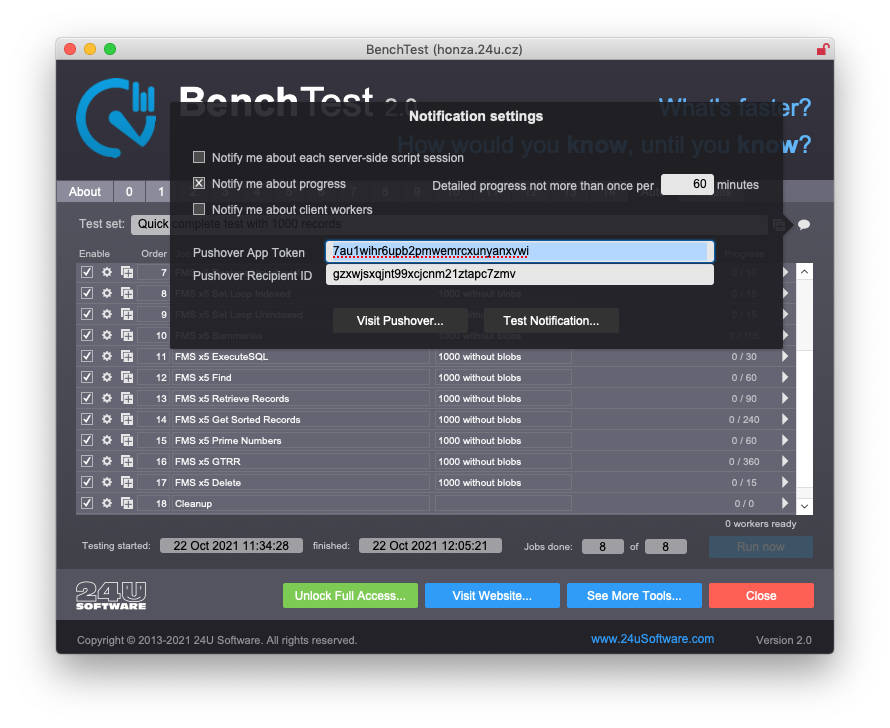Image resolution: width=890 pixels, height=728 pixels.
Task: Open gear settings in row 9
Action: (x=107, y=314)
